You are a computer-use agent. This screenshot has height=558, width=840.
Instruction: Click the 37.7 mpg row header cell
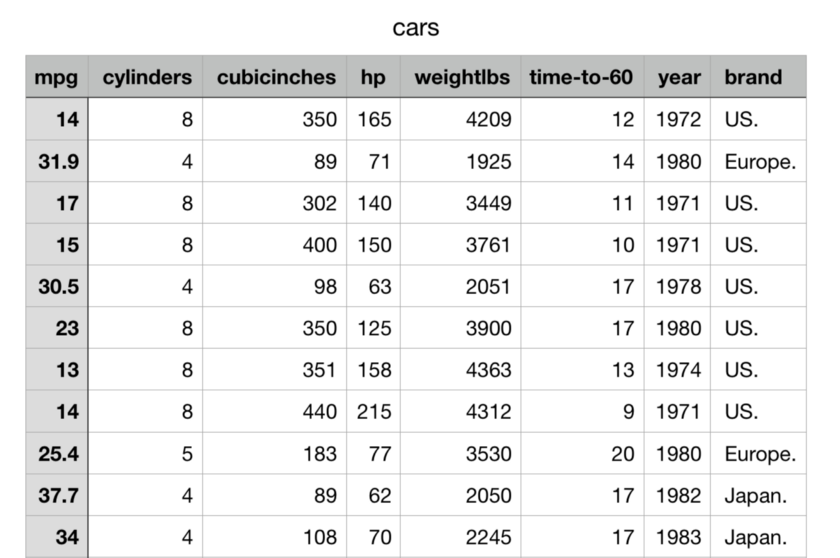click(x=57, y=495)
